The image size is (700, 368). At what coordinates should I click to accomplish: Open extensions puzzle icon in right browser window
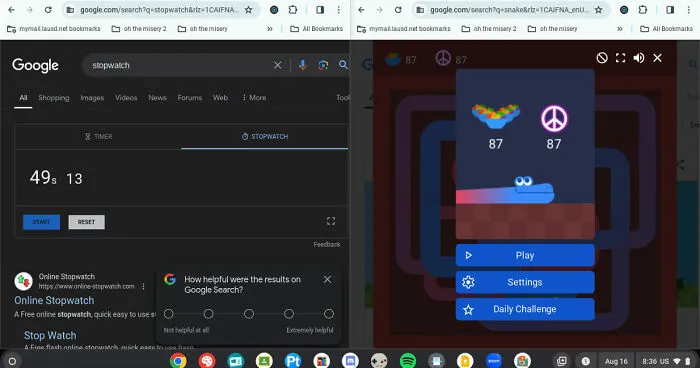(642, 9)
